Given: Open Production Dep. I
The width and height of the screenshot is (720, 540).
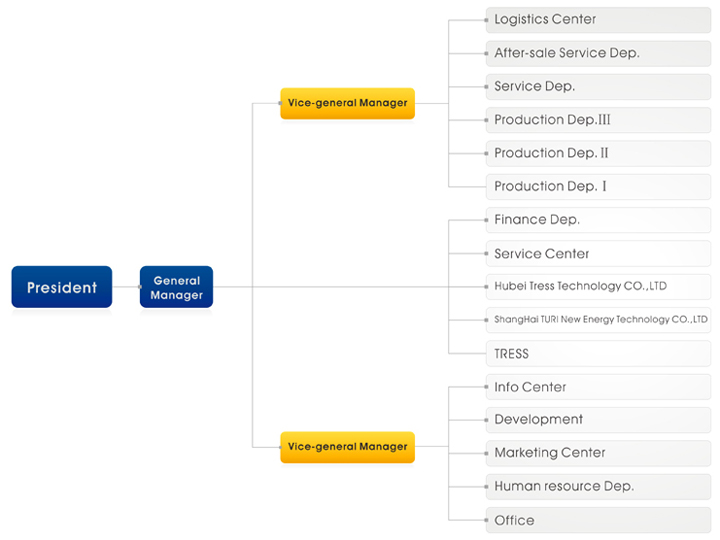Looking at the screenshot, I should [598, 186].
